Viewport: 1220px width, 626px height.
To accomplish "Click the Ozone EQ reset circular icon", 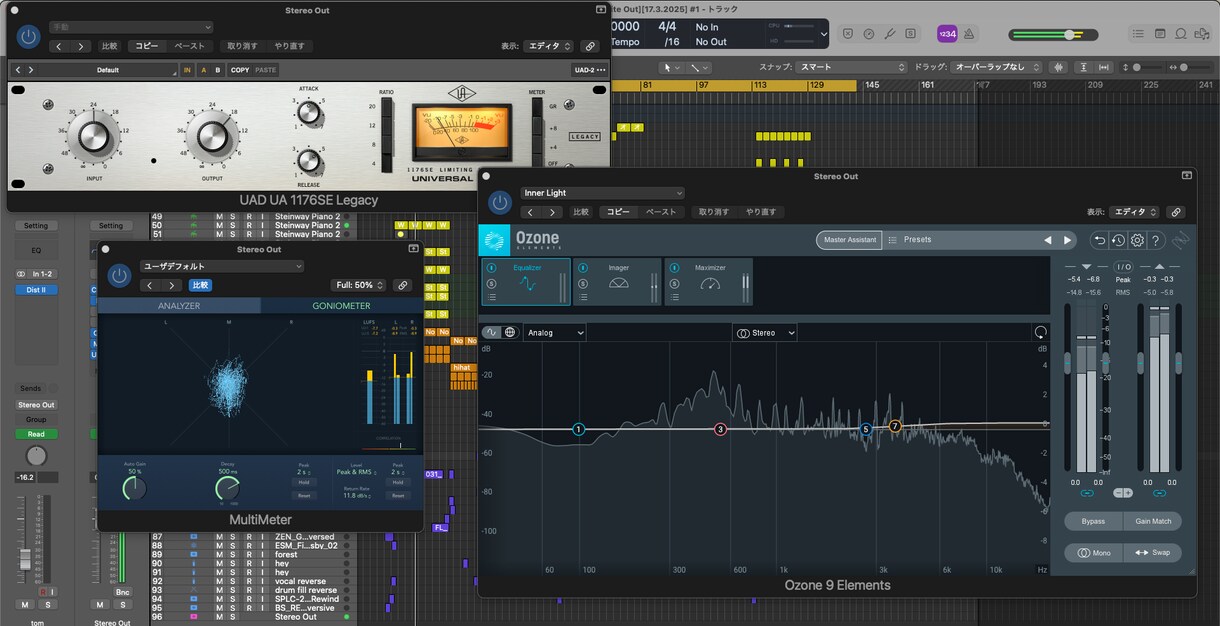I will click(x=1041, y=332).
